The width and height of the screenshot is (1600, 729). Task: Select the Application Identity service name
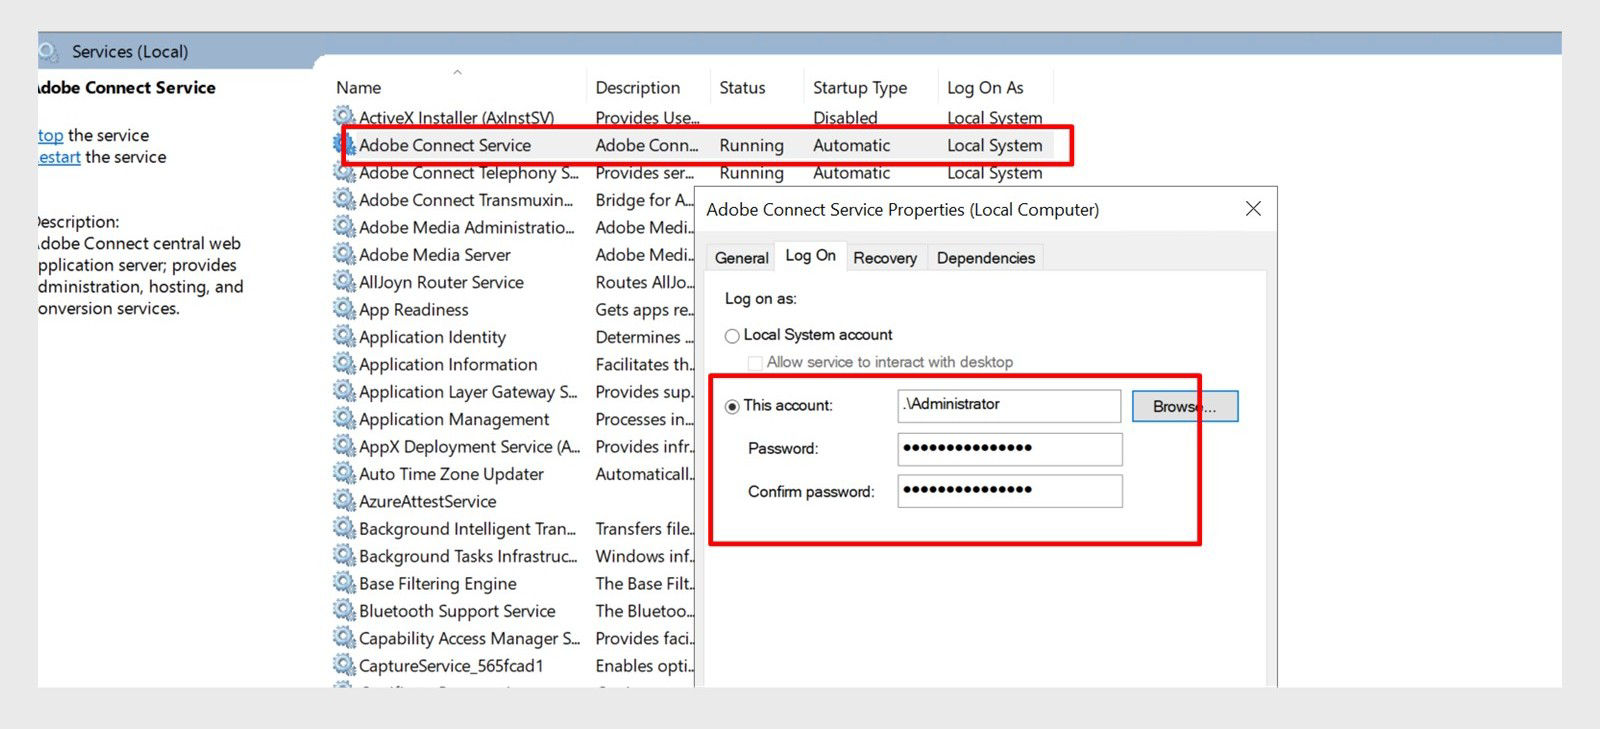click(432, 337)
